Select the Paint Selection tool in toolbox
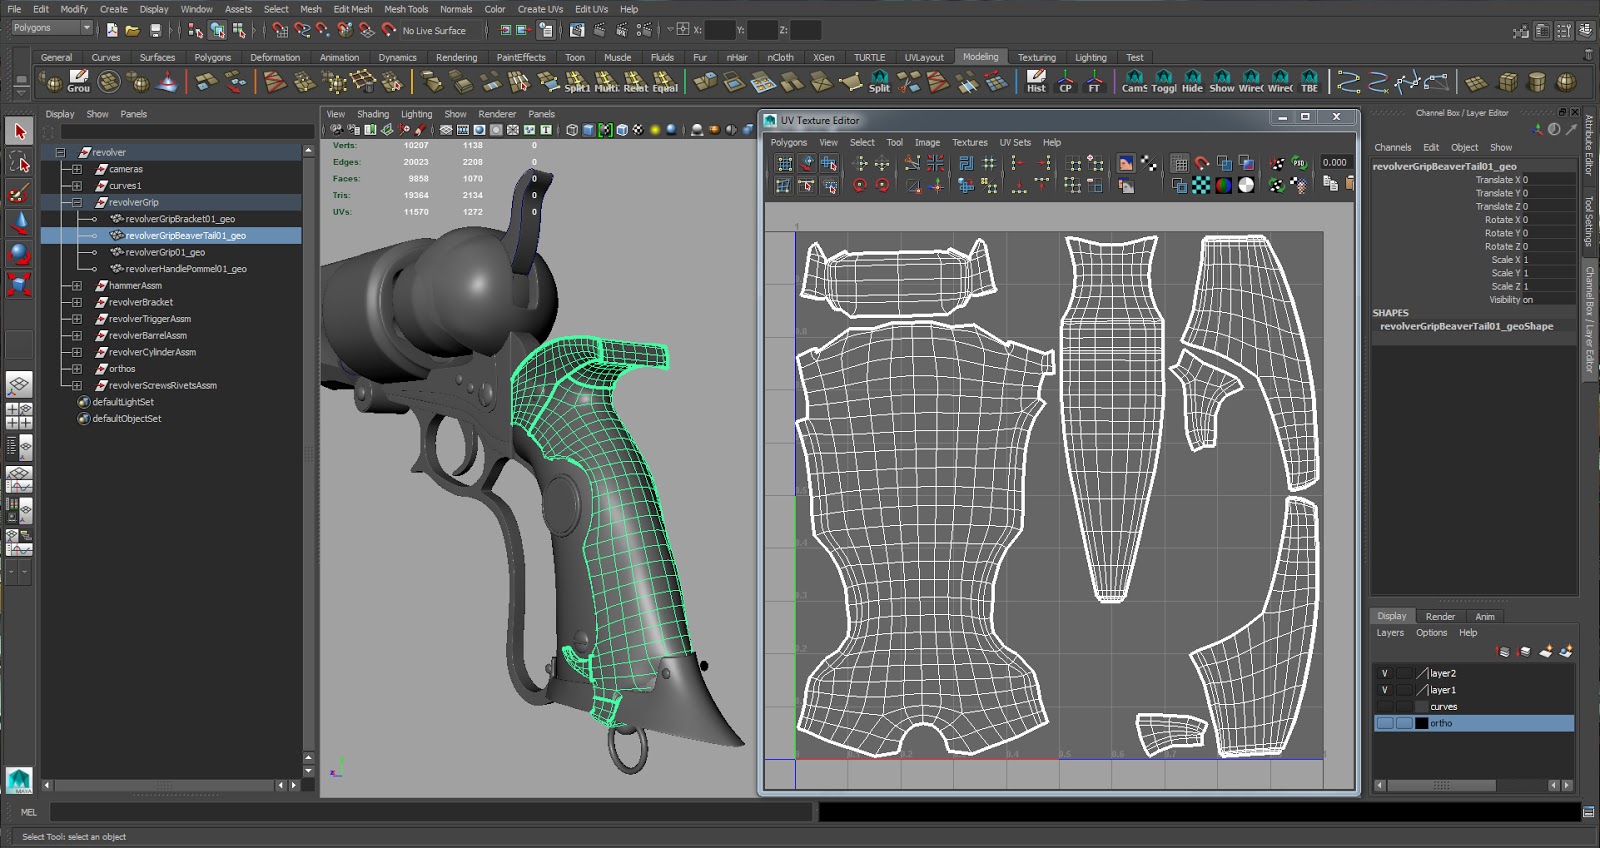Image resolution: width=1600 pixels, height=848 pixels. point(18,193)
